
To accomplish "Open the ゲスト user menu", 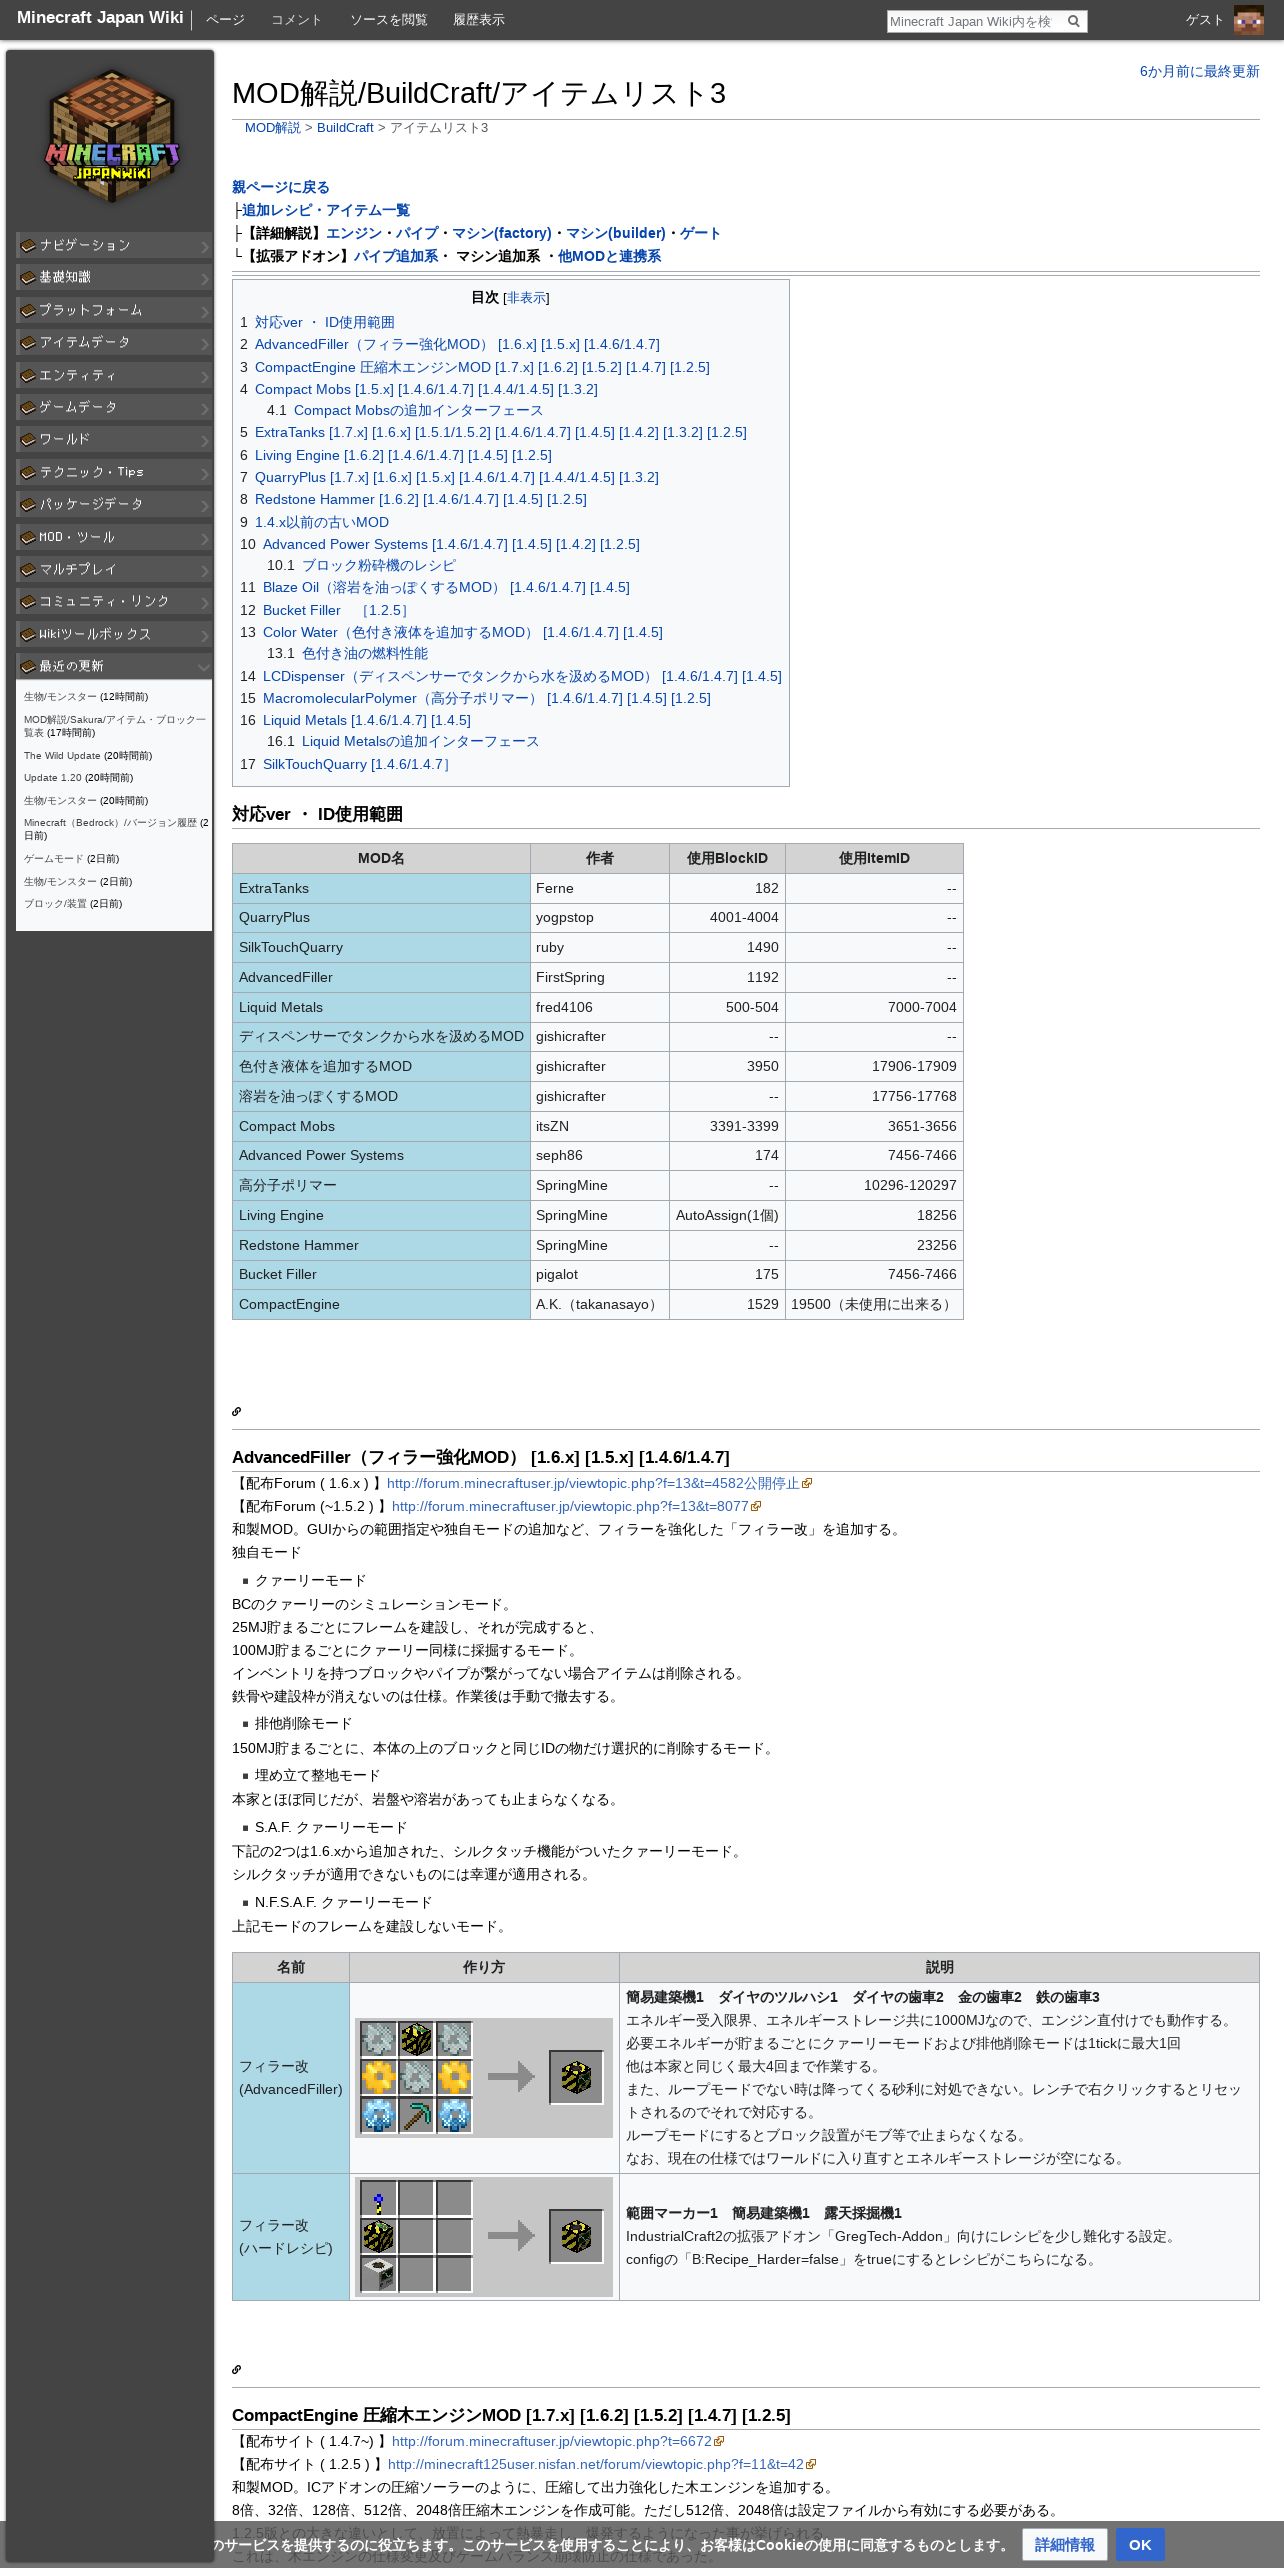I will tap(1204, 20).
